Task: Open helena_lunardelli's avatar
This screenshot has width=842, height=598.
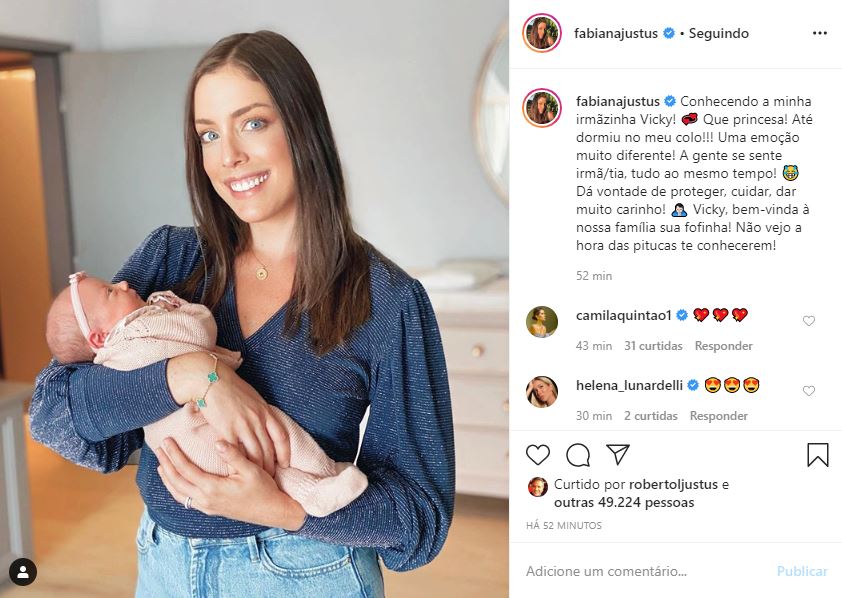Action: [542, 392]
